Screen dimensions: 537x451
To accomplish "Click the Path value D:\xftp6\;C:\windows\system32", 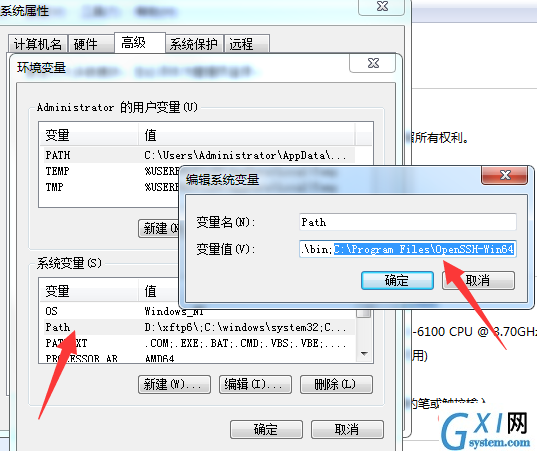I will (x=245, y=327).
